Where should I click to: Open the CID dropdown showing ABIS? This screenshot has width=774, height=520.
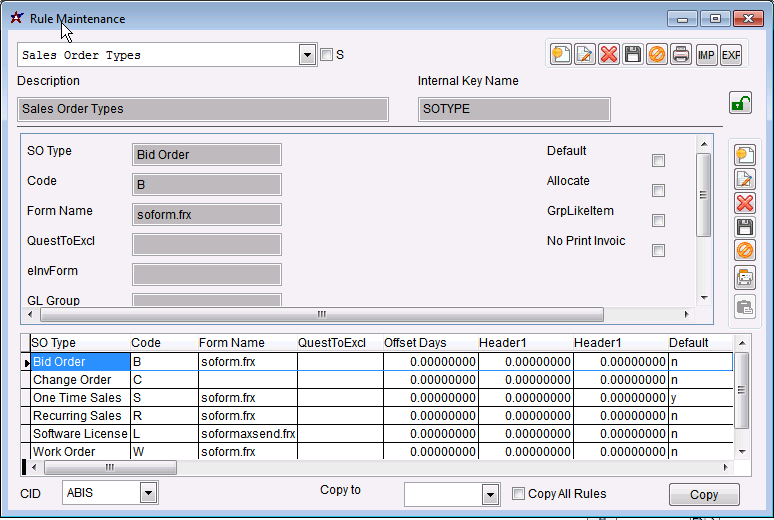(148, 492)
